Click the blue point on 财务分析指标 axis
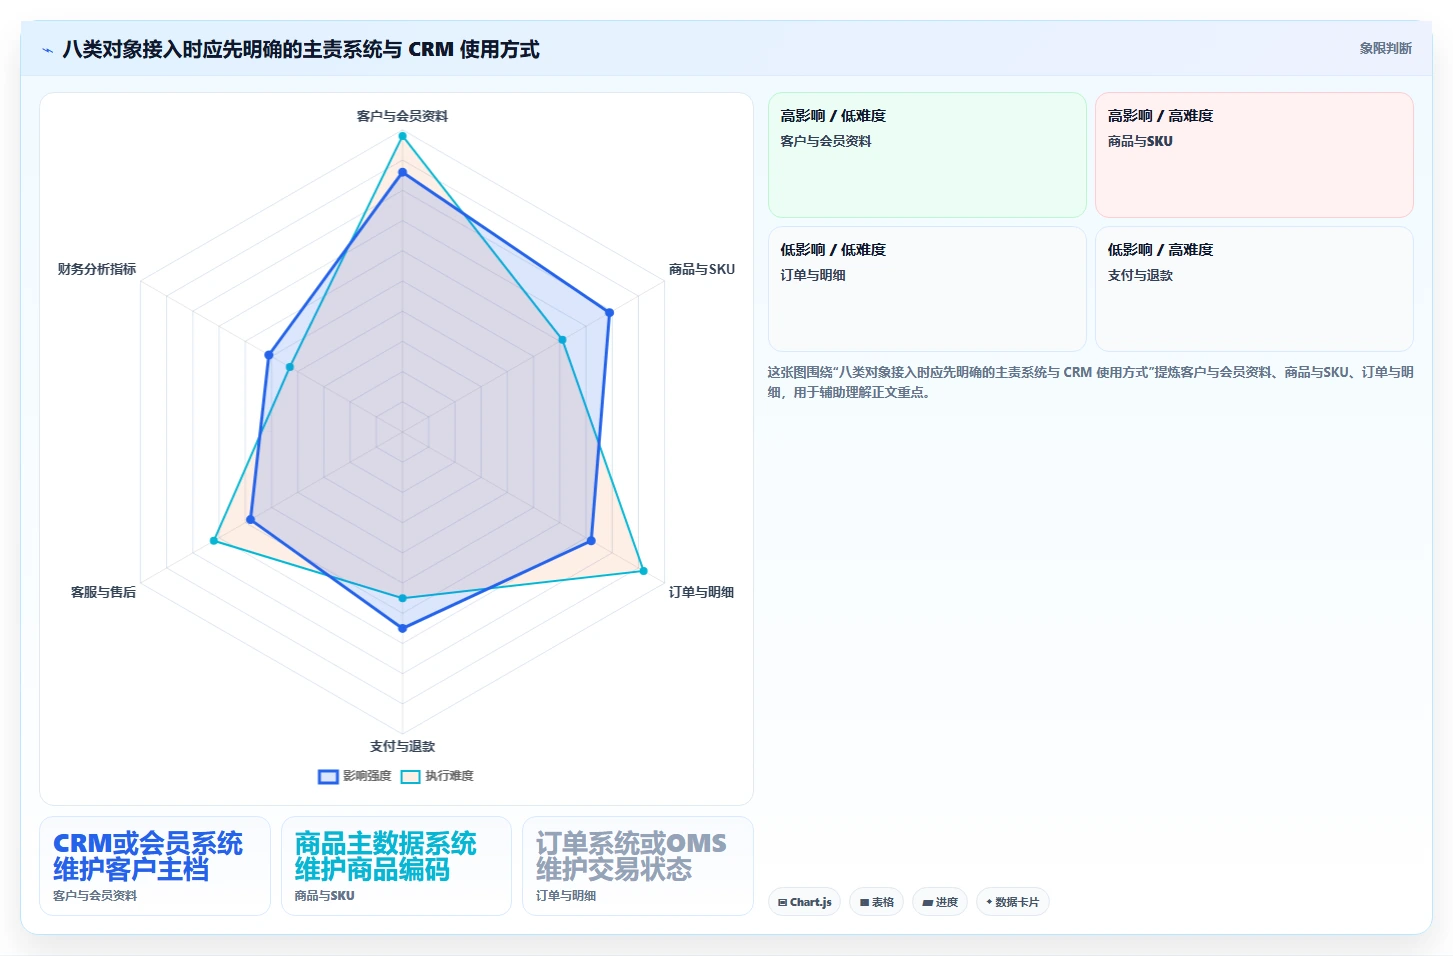Image resolution: width=1453 pixels, height=956 pixels. pyautogui.click(x=269, y=355)
